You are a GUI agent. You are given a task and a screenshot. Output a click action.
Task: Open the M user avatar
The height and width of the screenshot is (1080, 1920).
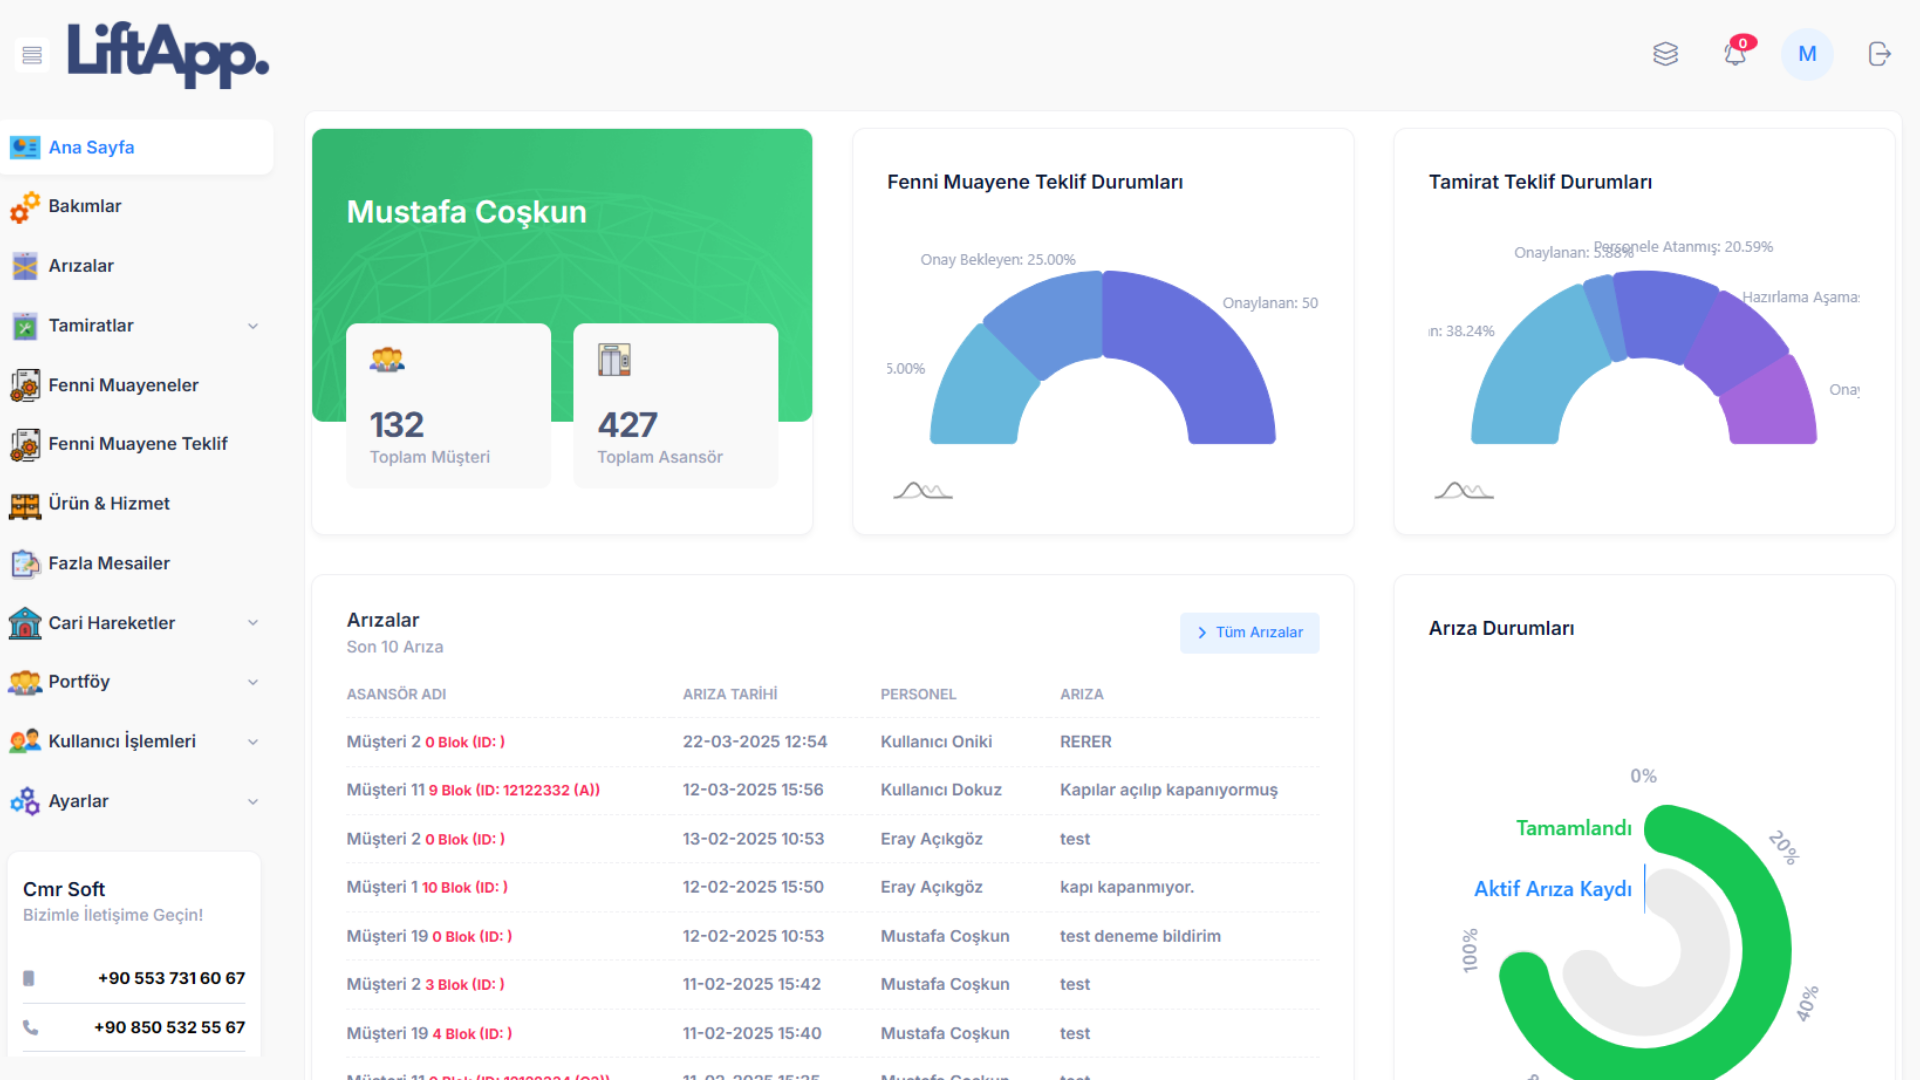[x=1806, y=54]
